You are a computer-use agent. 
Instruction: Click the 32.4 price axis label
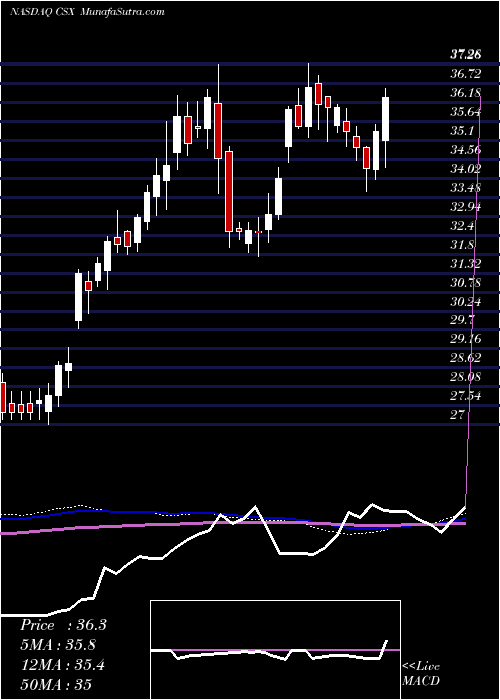[x=461, y=226]
